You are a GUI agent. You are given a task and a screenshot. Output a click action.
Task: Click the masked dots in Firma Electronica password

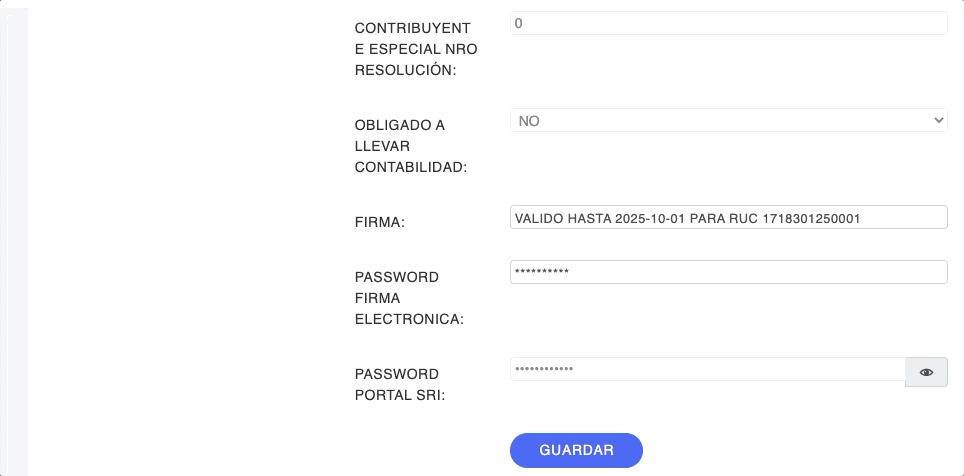(x=541, y=272)
